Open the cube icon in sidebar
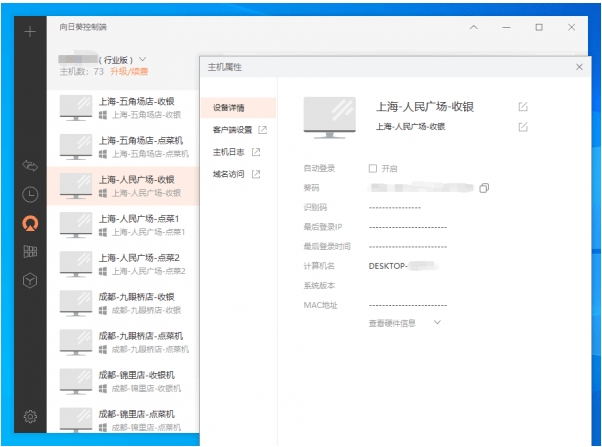The width and height of the screenshot is (602, 447). [30, 281]
